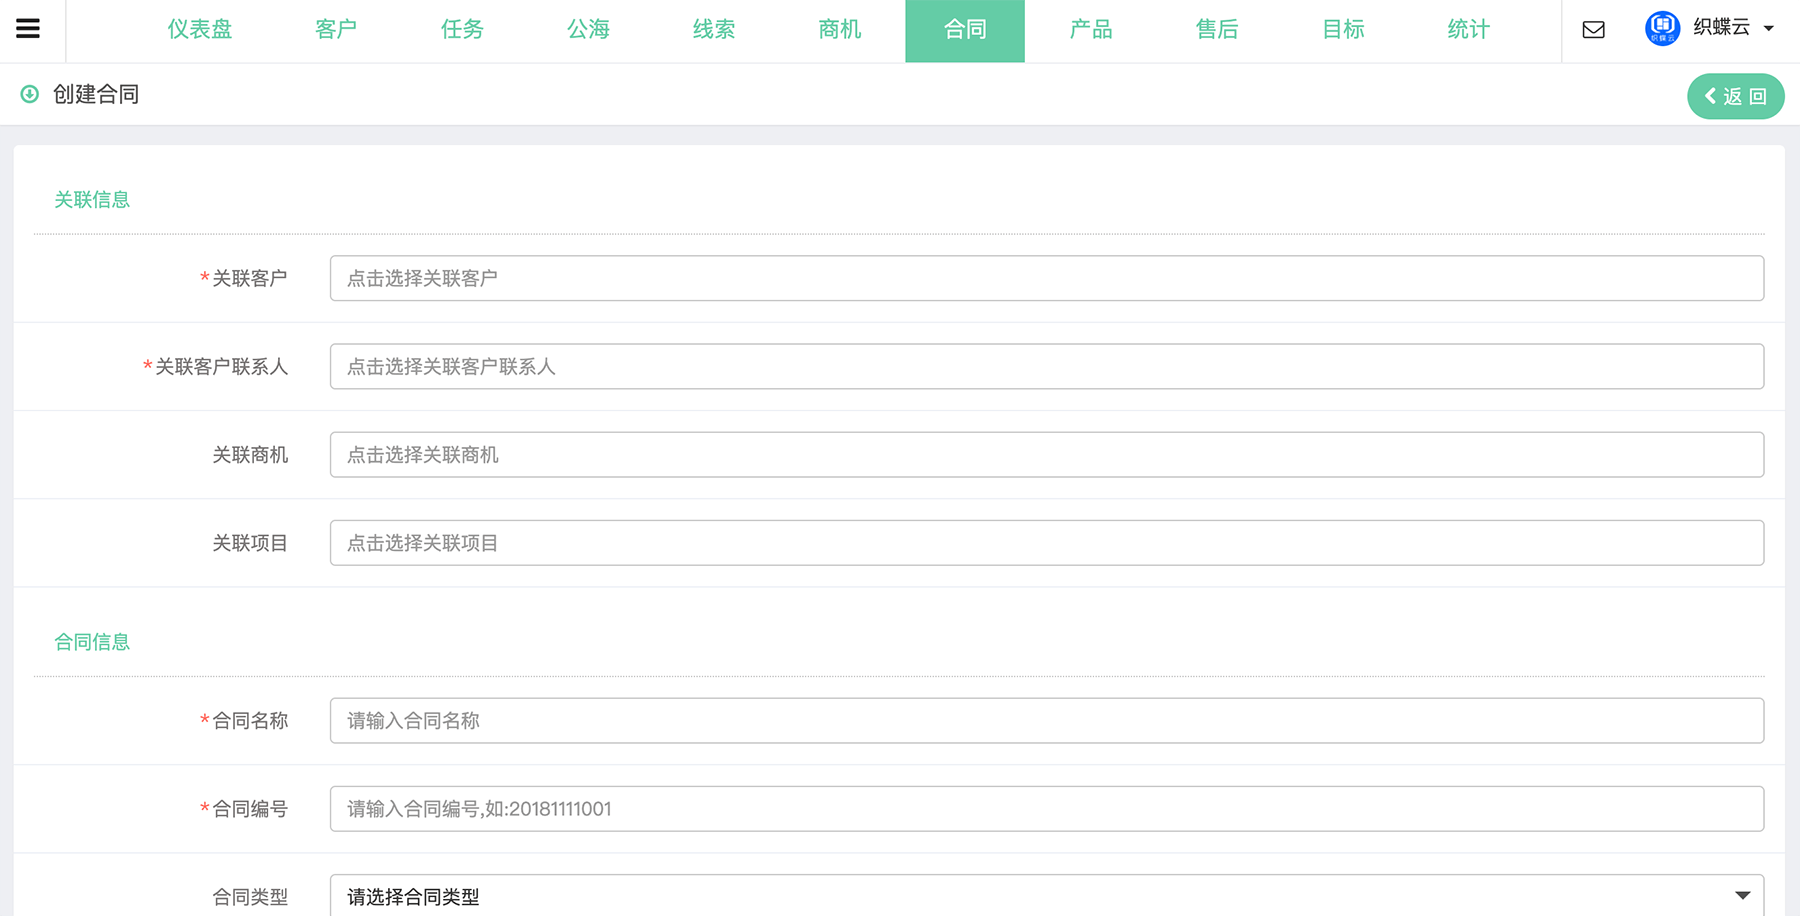
Task: Select the 公海 tab
Action: pos(588,30)
